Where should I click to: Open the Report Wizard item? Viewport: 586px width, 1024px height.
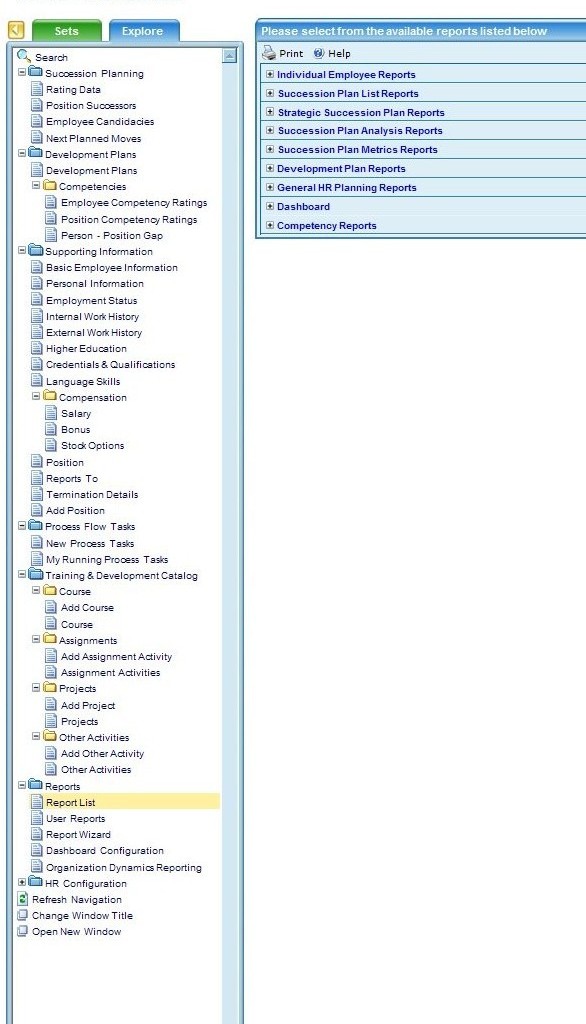tap(78, 835)
